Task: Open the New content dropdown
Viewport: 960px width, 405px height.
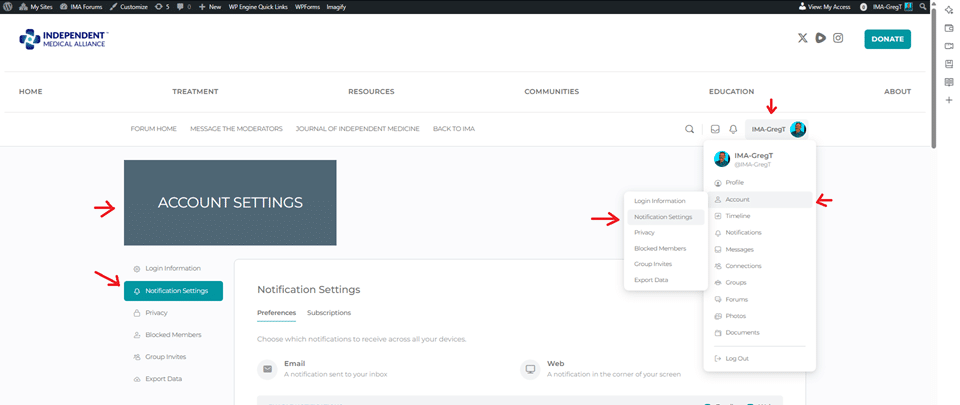Action: (210, 6)
